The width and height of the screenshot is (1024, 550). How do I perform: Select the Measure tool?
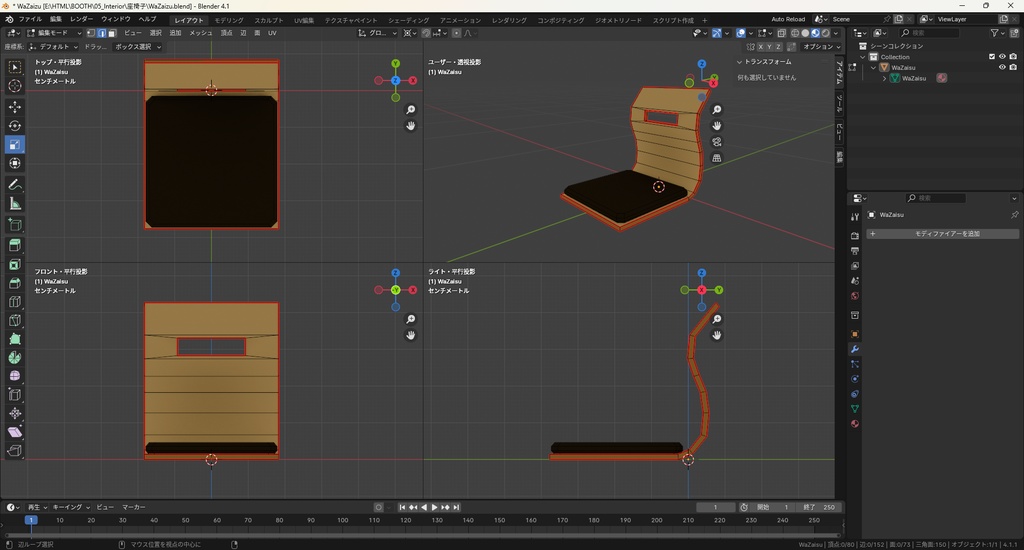pyautogui.click(x=15, y=204)
